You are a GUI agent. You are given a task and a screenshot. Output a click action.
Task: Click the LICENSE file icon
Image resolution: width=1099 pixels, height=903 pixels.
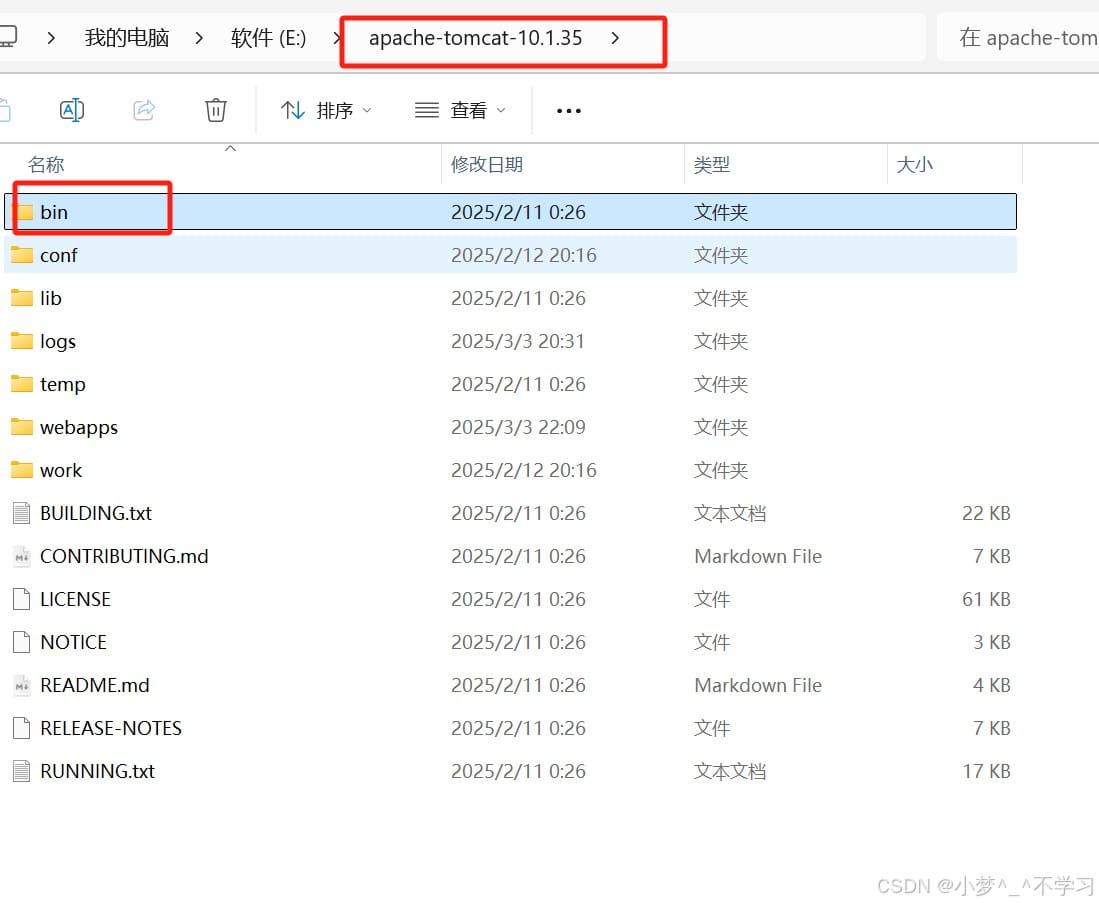[22, 599]
